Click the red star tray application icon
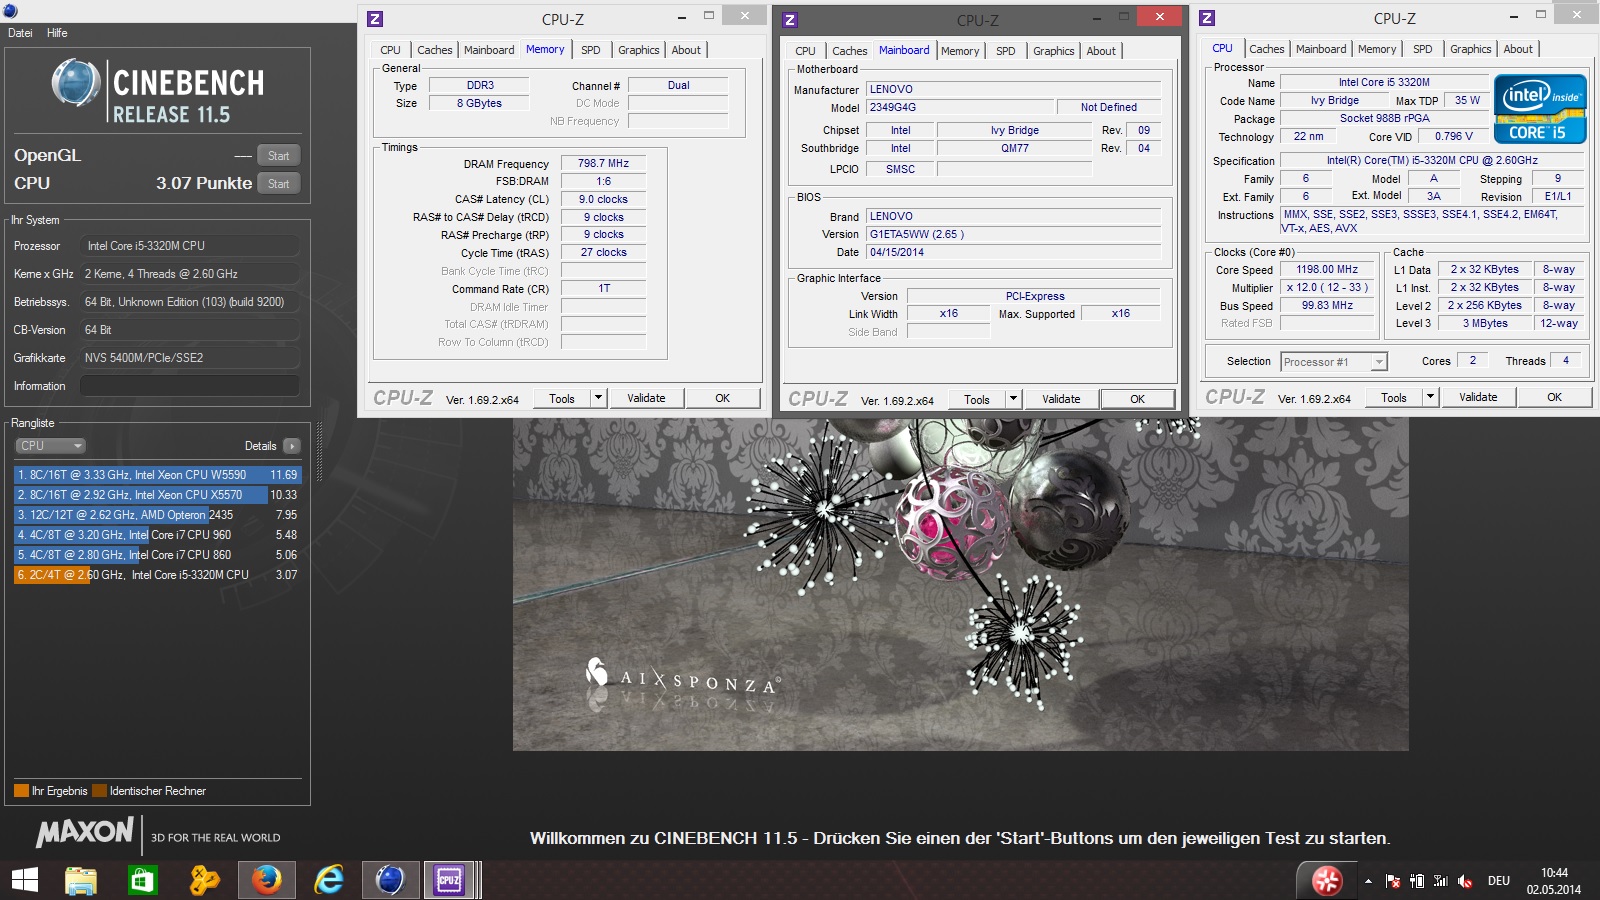Screen dimensions: 1600x900 (x=1327, y=881)
